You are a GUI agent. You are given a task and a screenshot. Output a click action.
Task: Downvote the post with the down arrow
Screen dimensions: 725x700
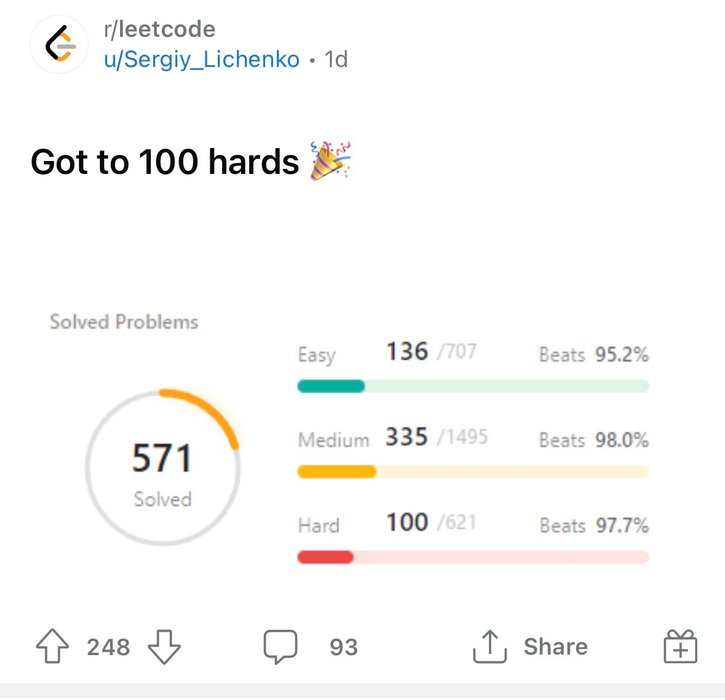164,646
